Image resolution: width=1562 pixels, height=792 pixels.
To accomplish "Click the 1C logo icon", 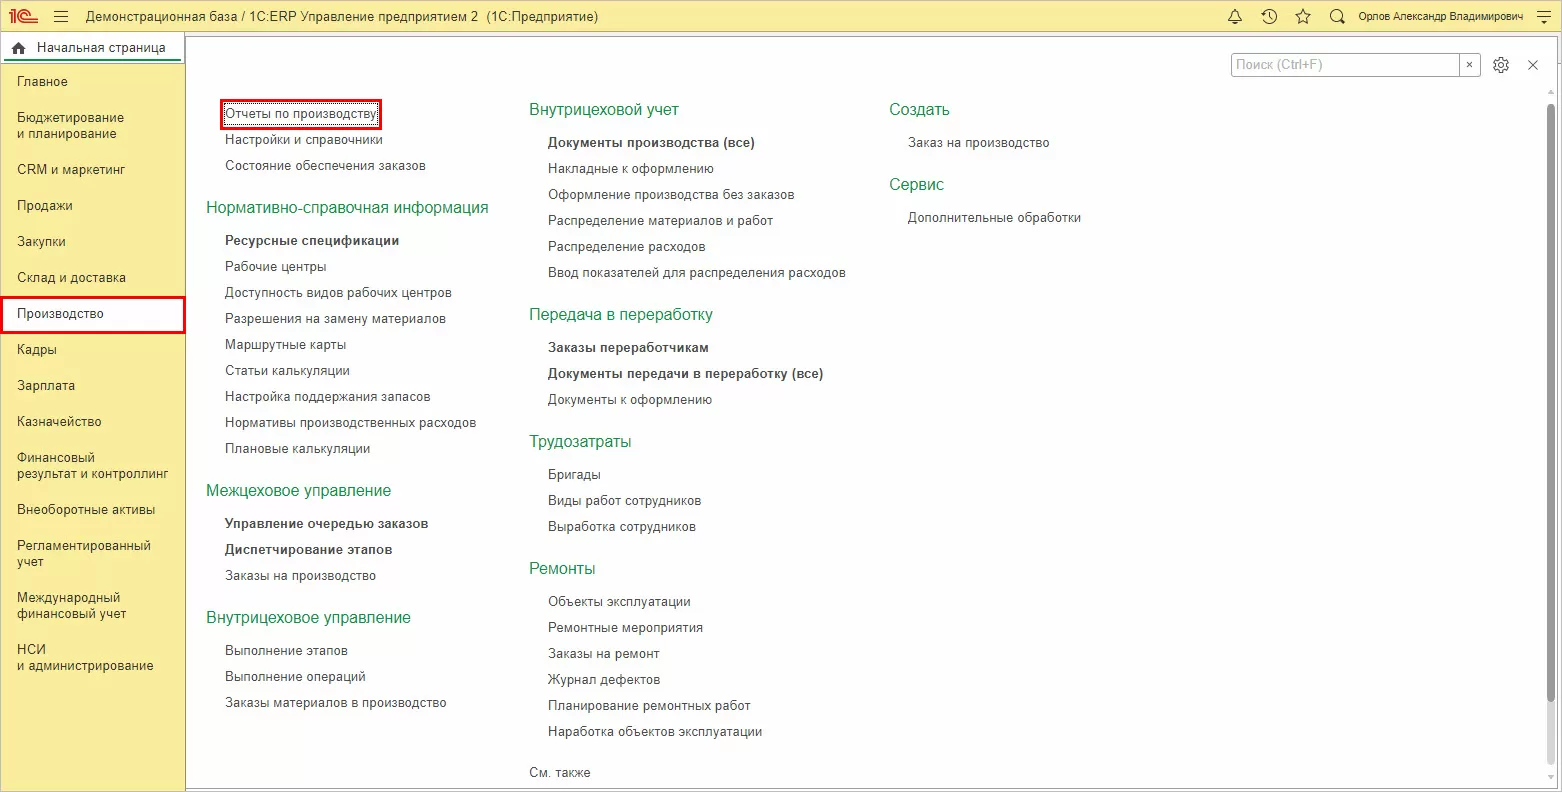I will pyautogui.click(x=24, y=17).
